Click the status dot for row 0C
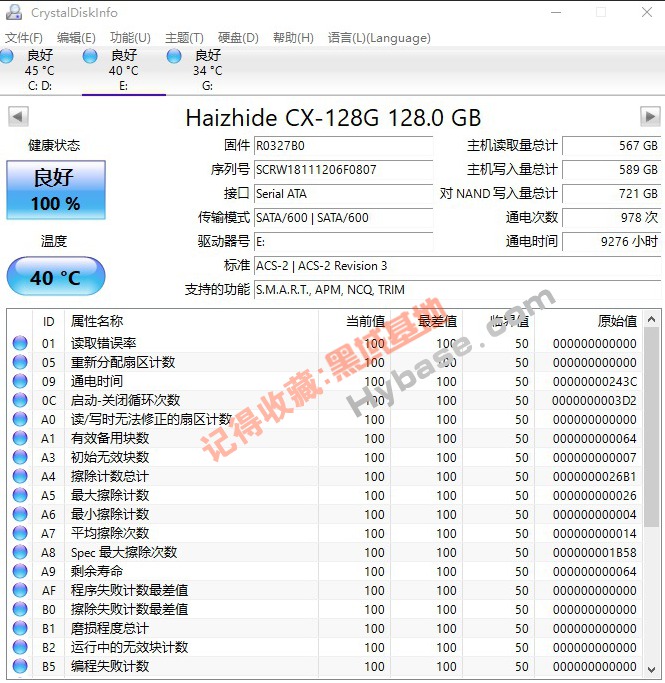Image resolution: width=665 pixels, height=683 pixels. [x=20, y=400]
